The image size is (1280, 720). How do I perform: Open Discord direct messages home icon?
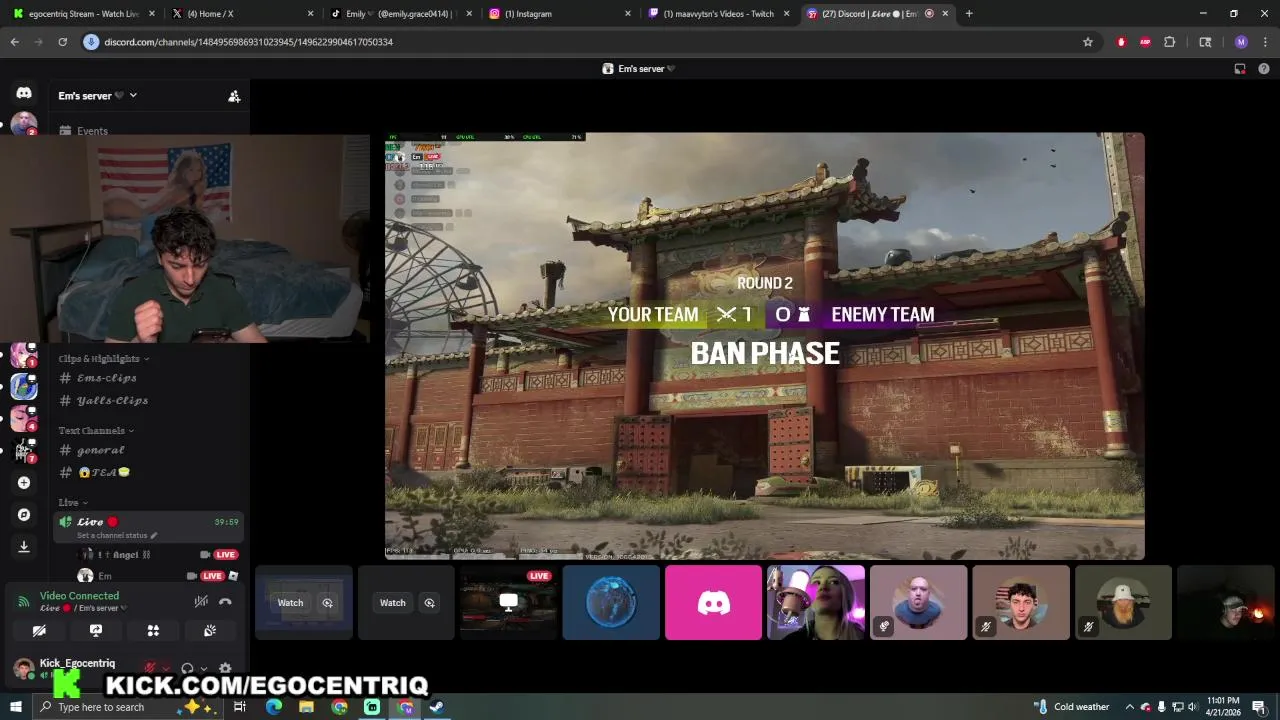pyautogui.click(x=24, y=93)
